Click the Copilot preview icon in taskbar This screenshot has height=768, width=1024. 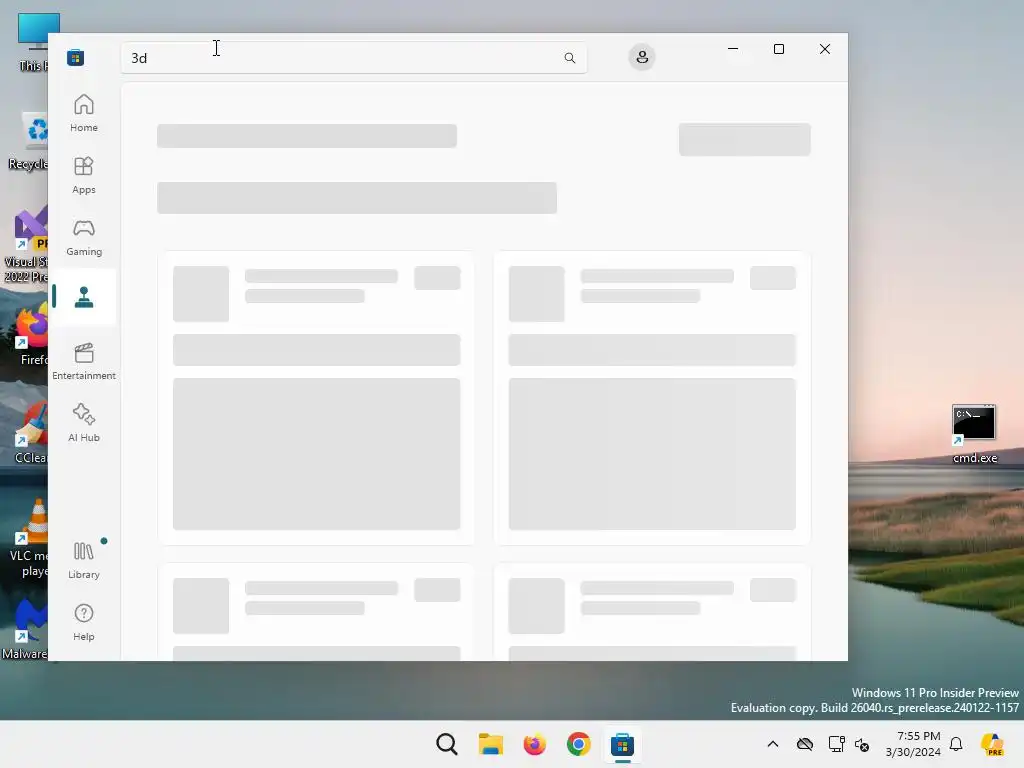pyautogui.click(x=992, y=744)
